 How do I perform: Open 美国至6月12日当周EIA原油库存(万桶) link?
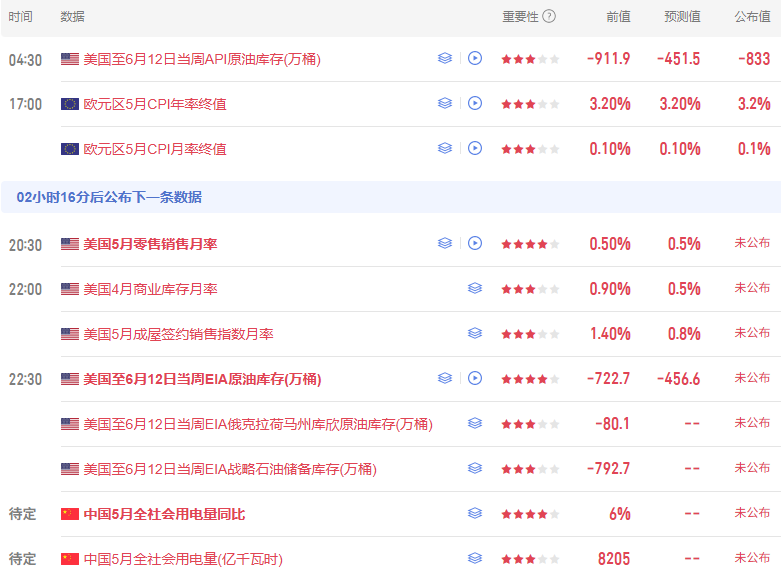[x=202, y=379]
